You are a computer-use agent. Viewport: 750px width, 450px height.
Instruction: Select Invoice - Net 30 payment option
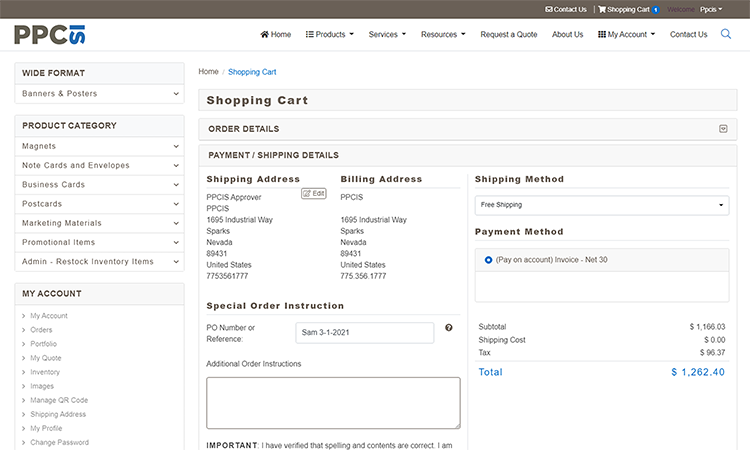(488, 259)
